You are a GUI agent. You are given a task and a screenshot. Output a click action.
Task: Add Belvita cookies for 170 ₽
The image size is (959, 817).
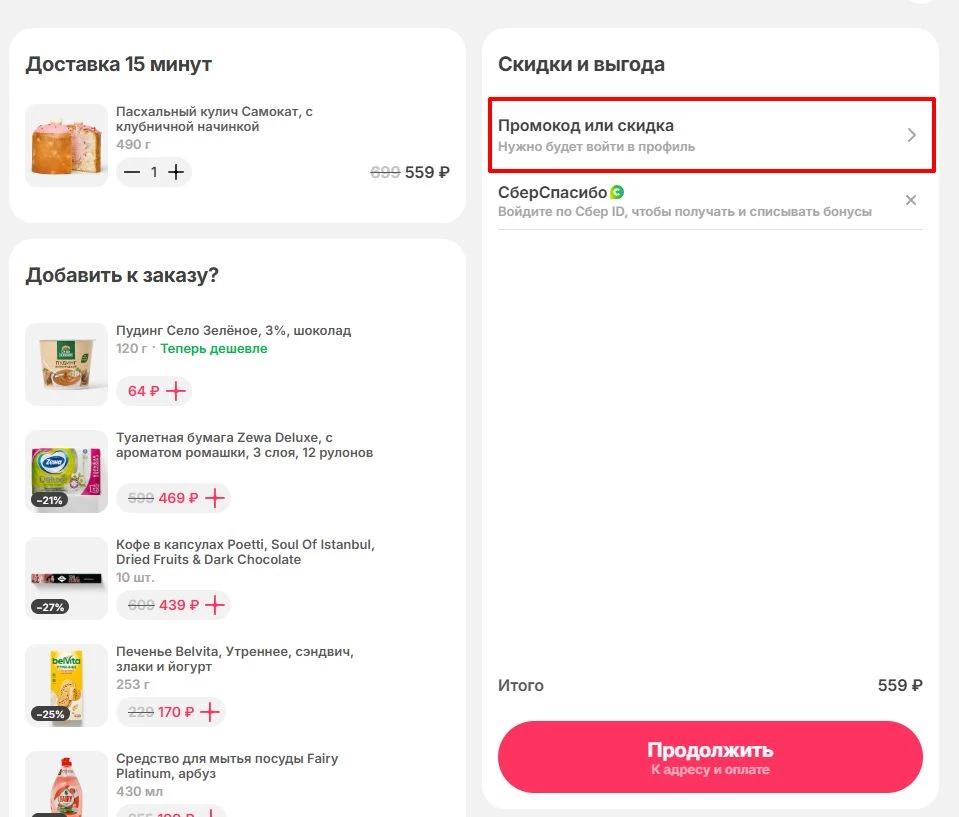pyautogui.click(x=209, y=712)
